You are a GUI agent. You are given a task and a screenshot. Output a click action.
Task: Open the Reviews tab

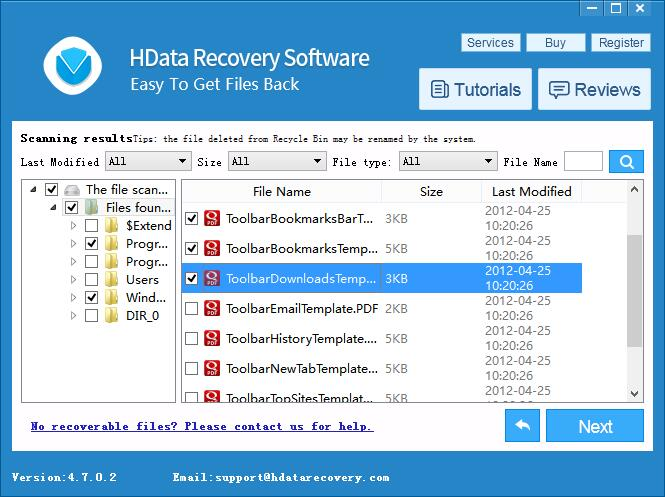[594, 90]
